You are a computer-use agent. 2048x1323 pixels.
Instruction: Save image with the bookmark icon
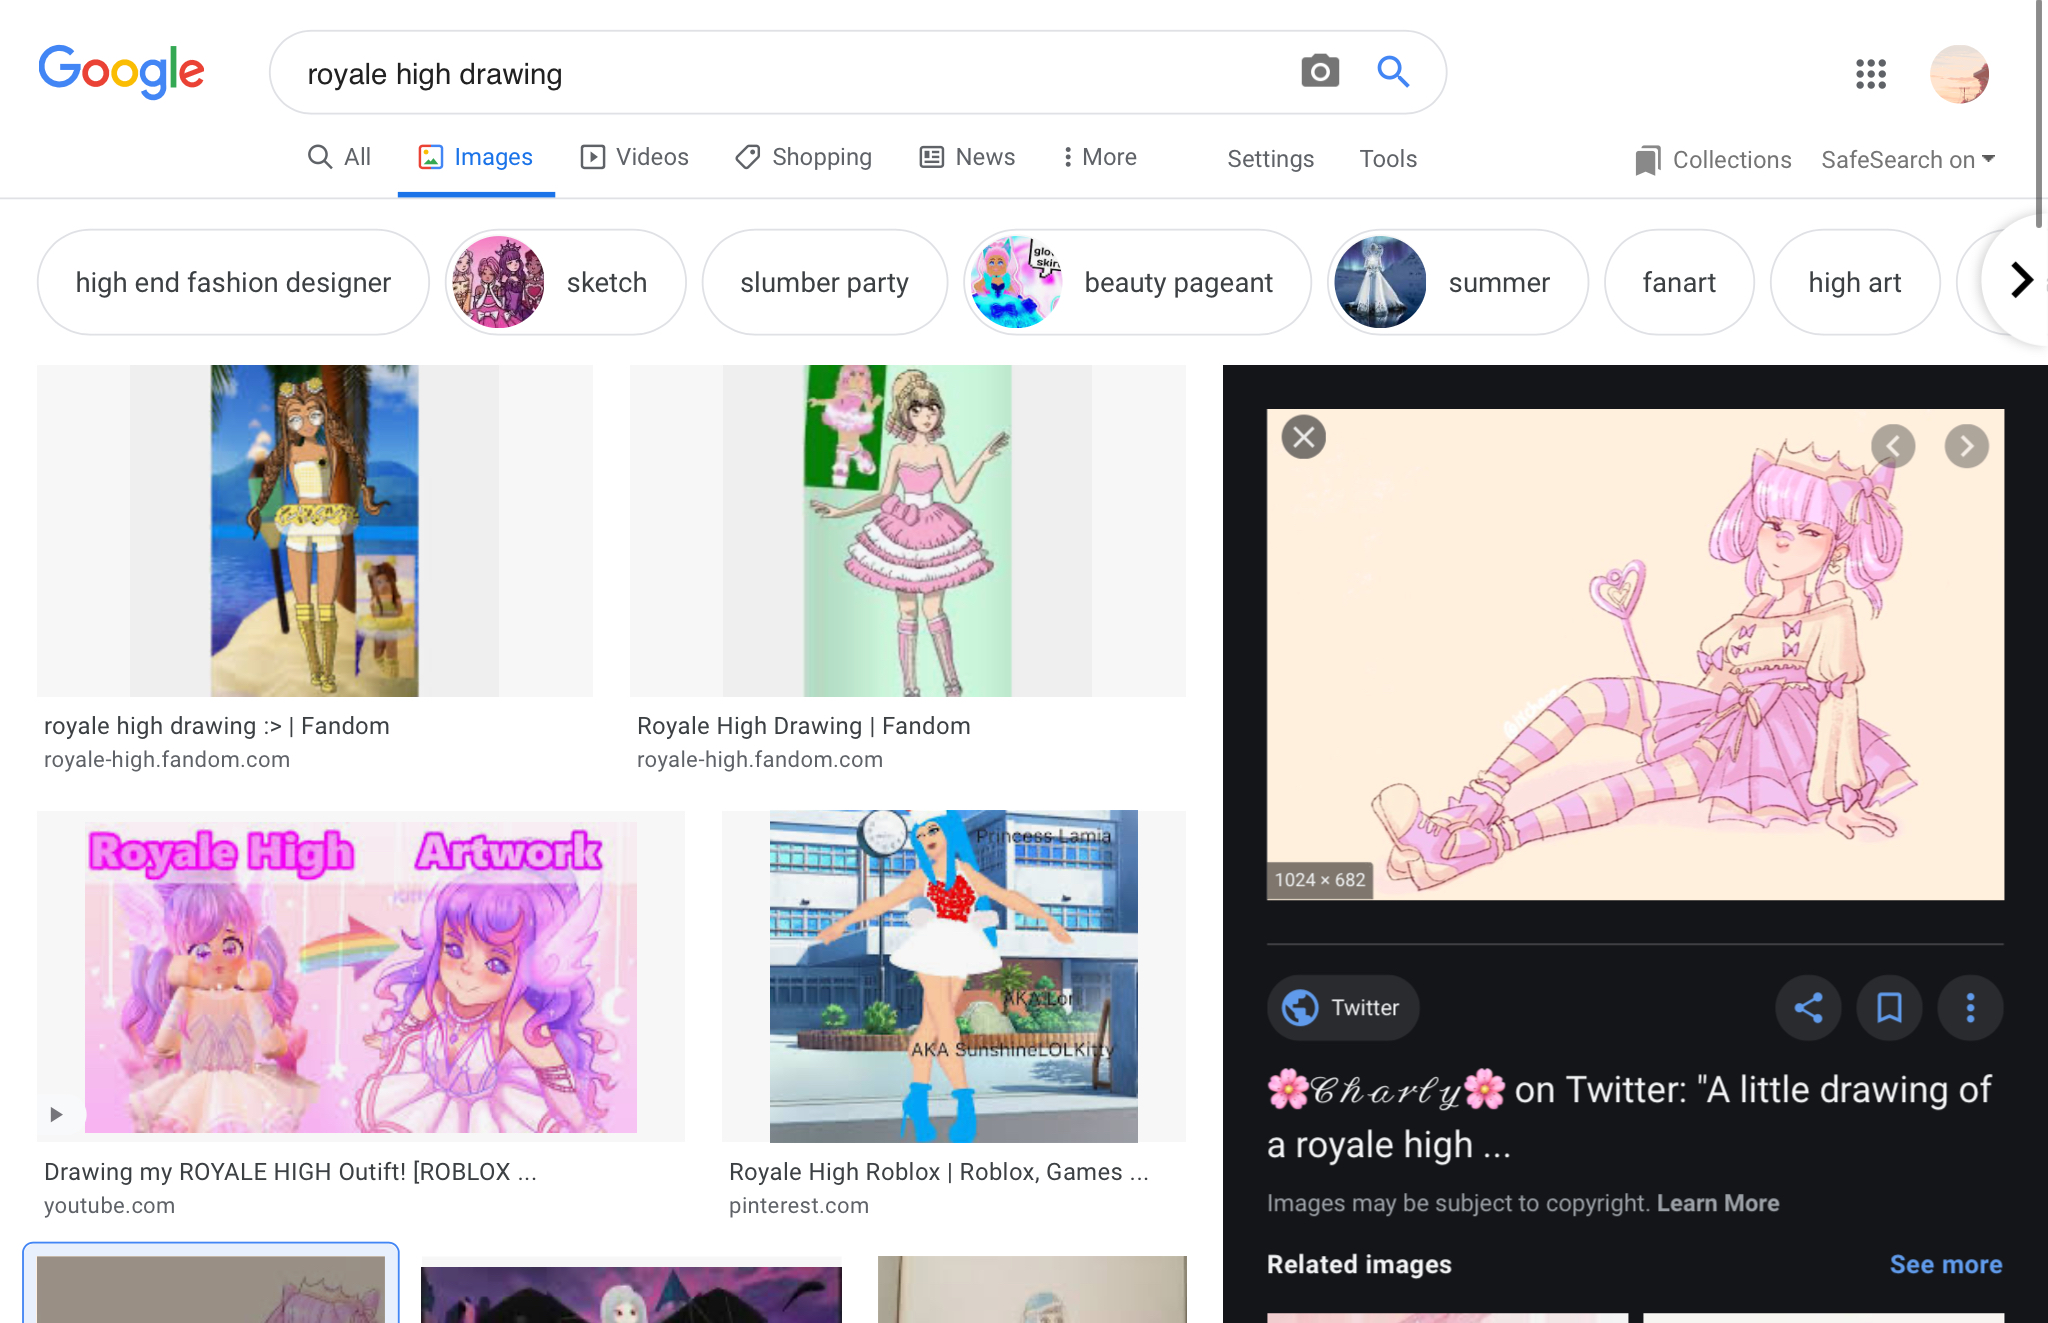point(1889,1007)
